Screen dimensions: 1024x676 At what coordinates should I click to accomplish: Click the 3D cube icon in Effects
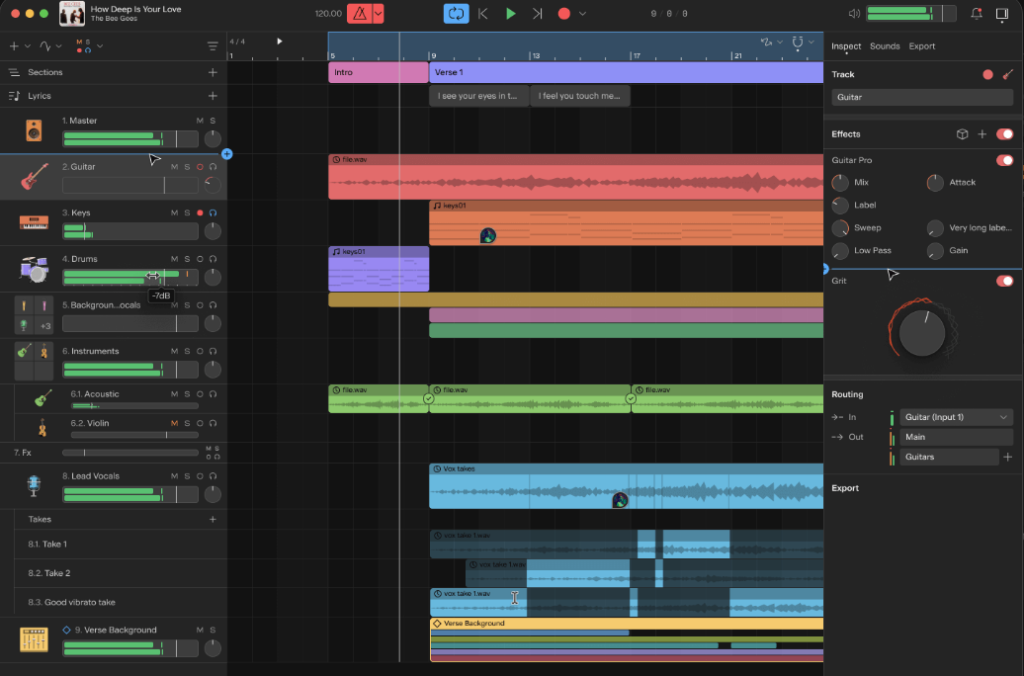(x=962, y=134)
